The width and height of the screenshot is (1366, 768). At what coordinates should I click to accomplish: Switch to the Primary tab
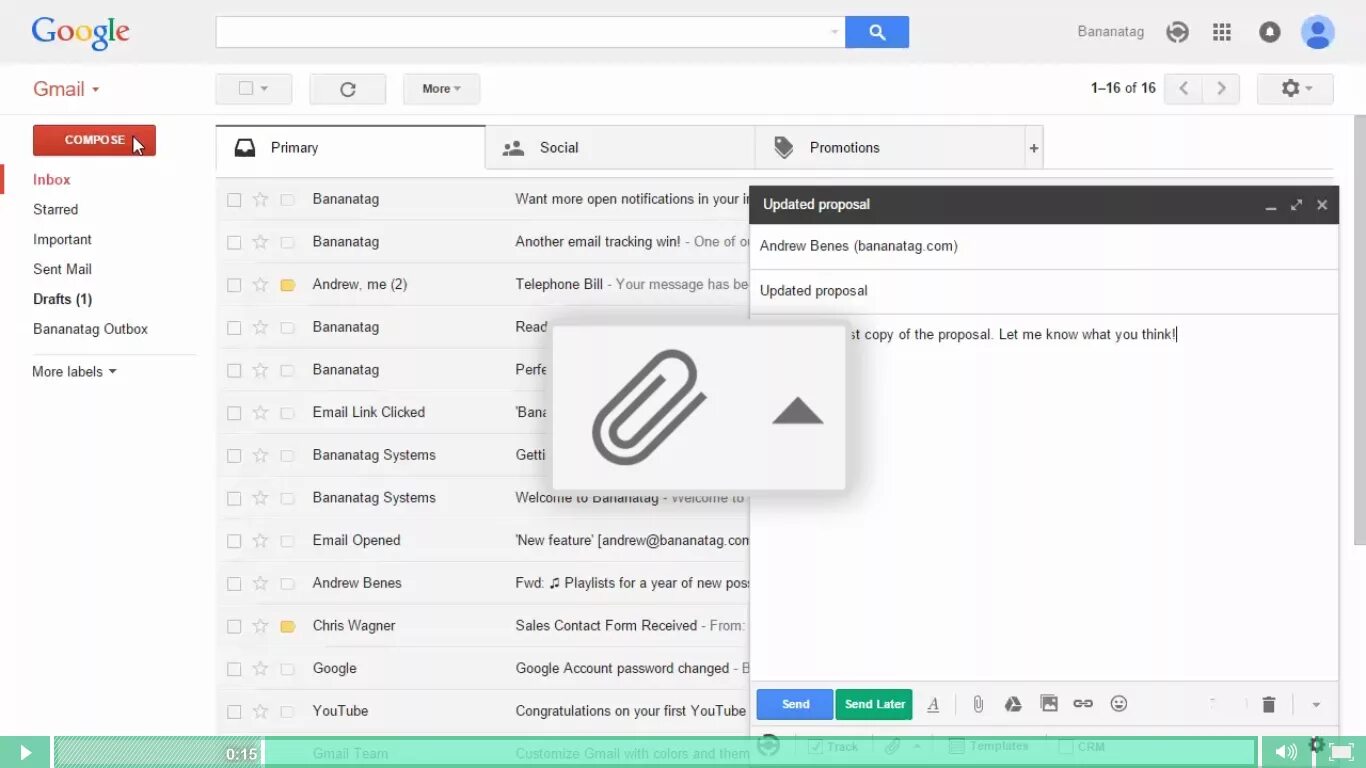click(x=350, y=148)
